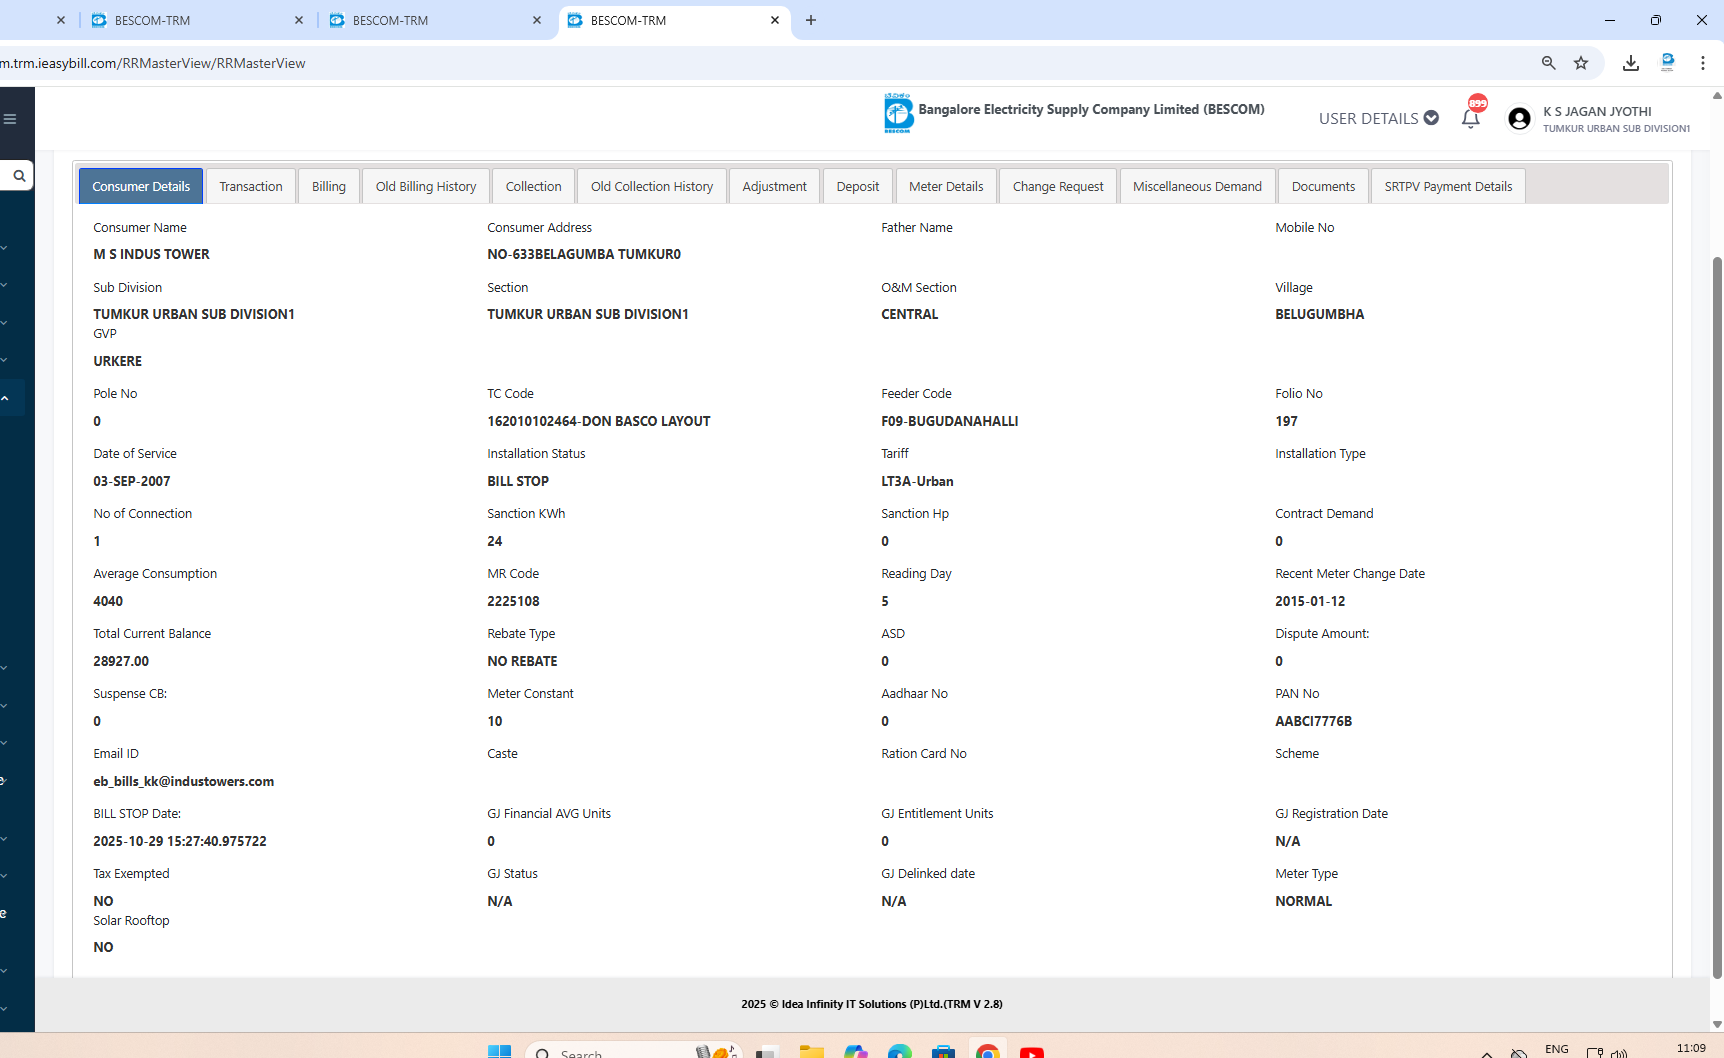Click the MR Code value 2225108
Screen dimensions: 1724x1058
point(513,601)
